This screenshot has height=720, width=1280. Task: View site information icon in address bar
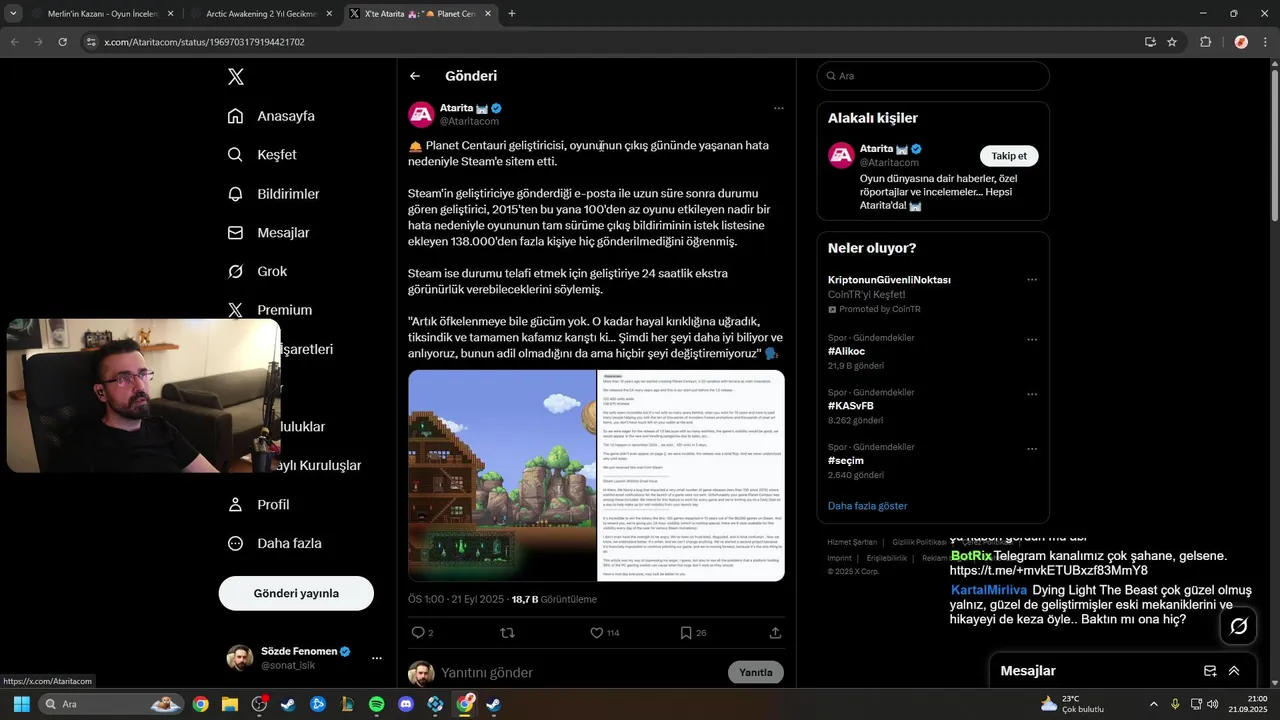(91, 42)
